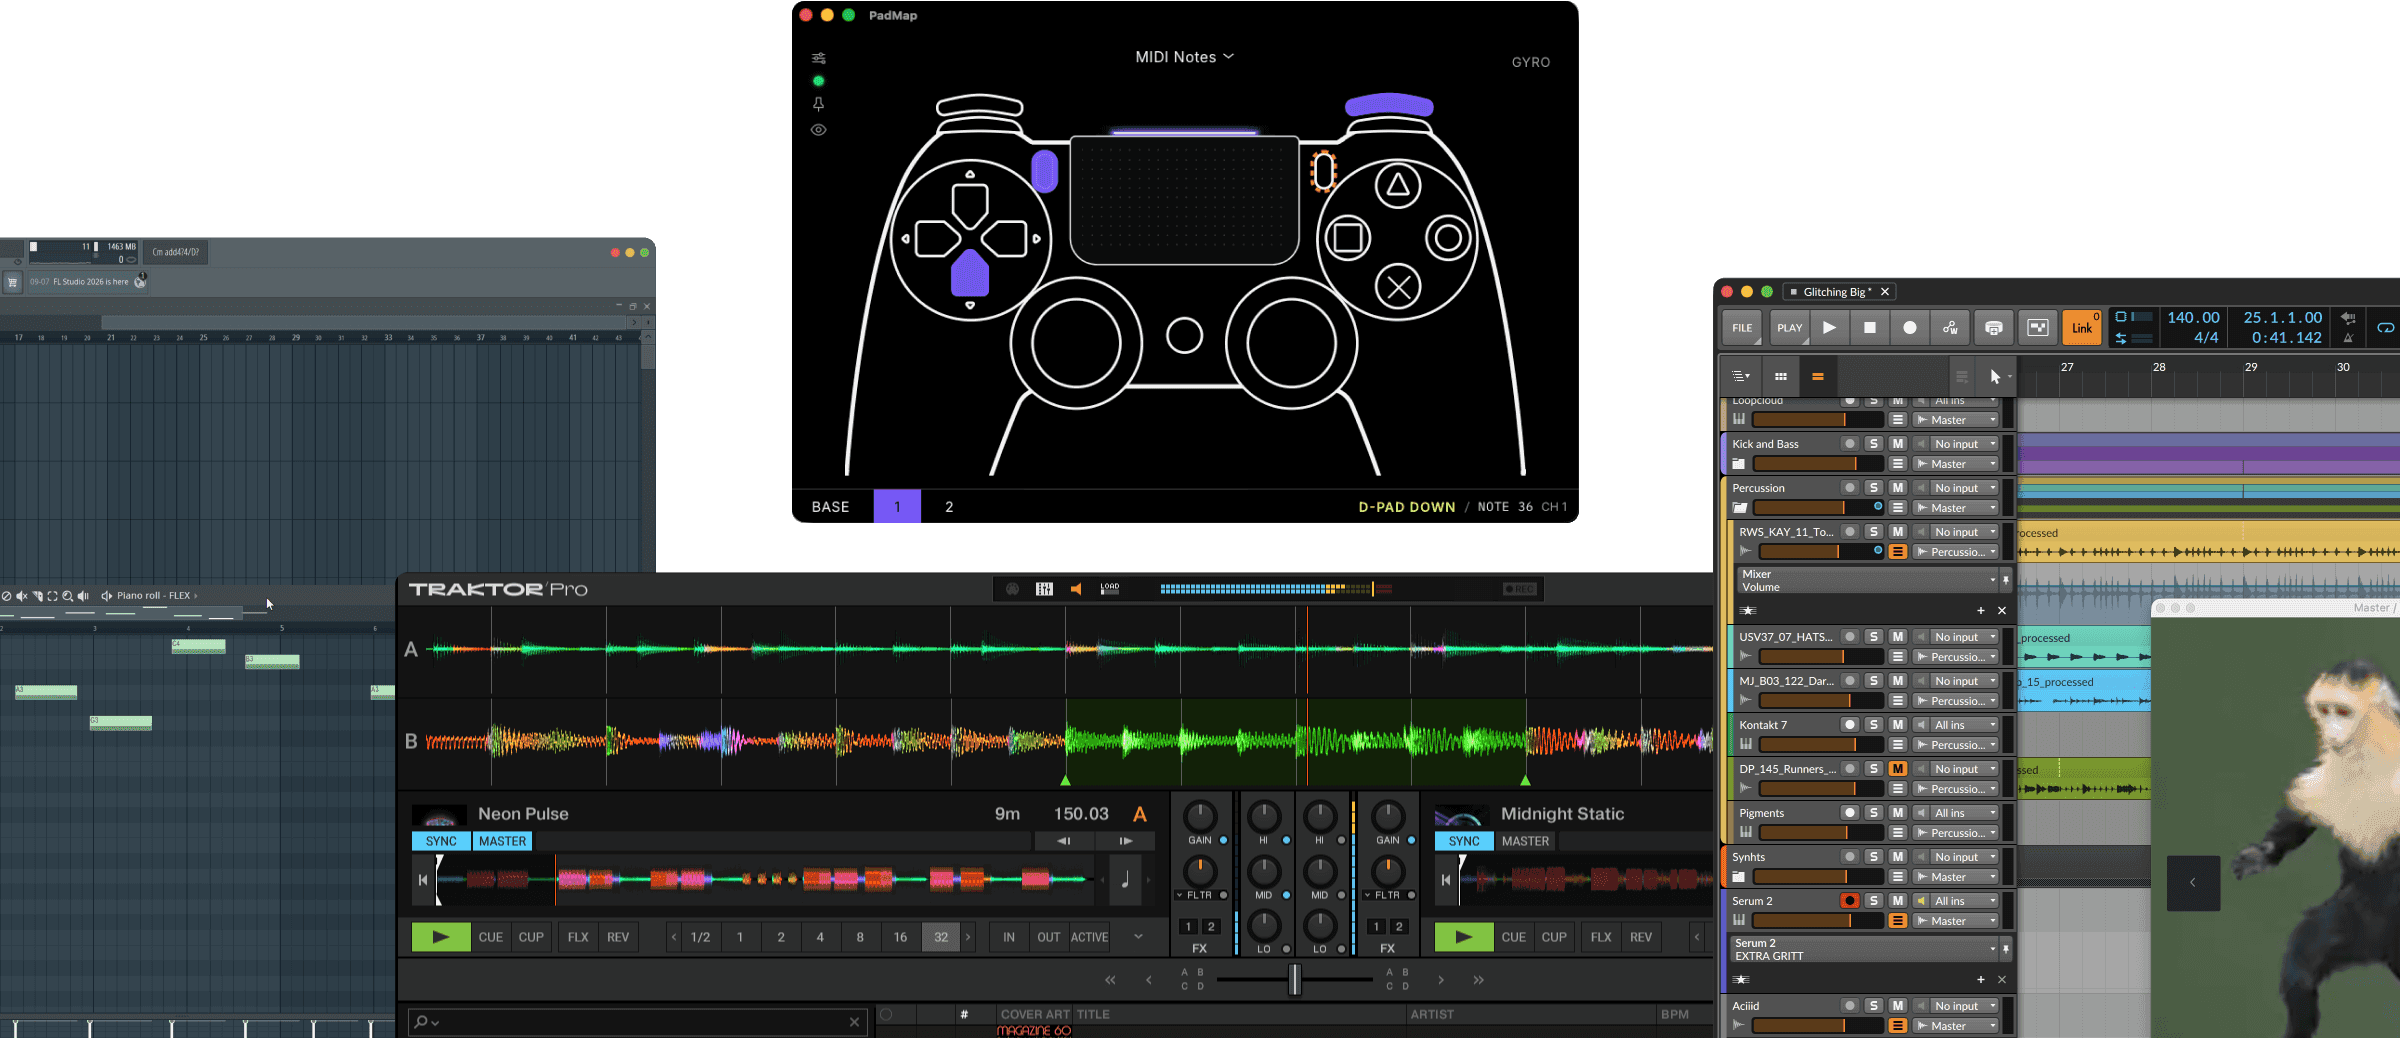Set loop IN point on deck A
The height and width of the screenshot is (1038, 2400).
click(x=1009, y=937)
